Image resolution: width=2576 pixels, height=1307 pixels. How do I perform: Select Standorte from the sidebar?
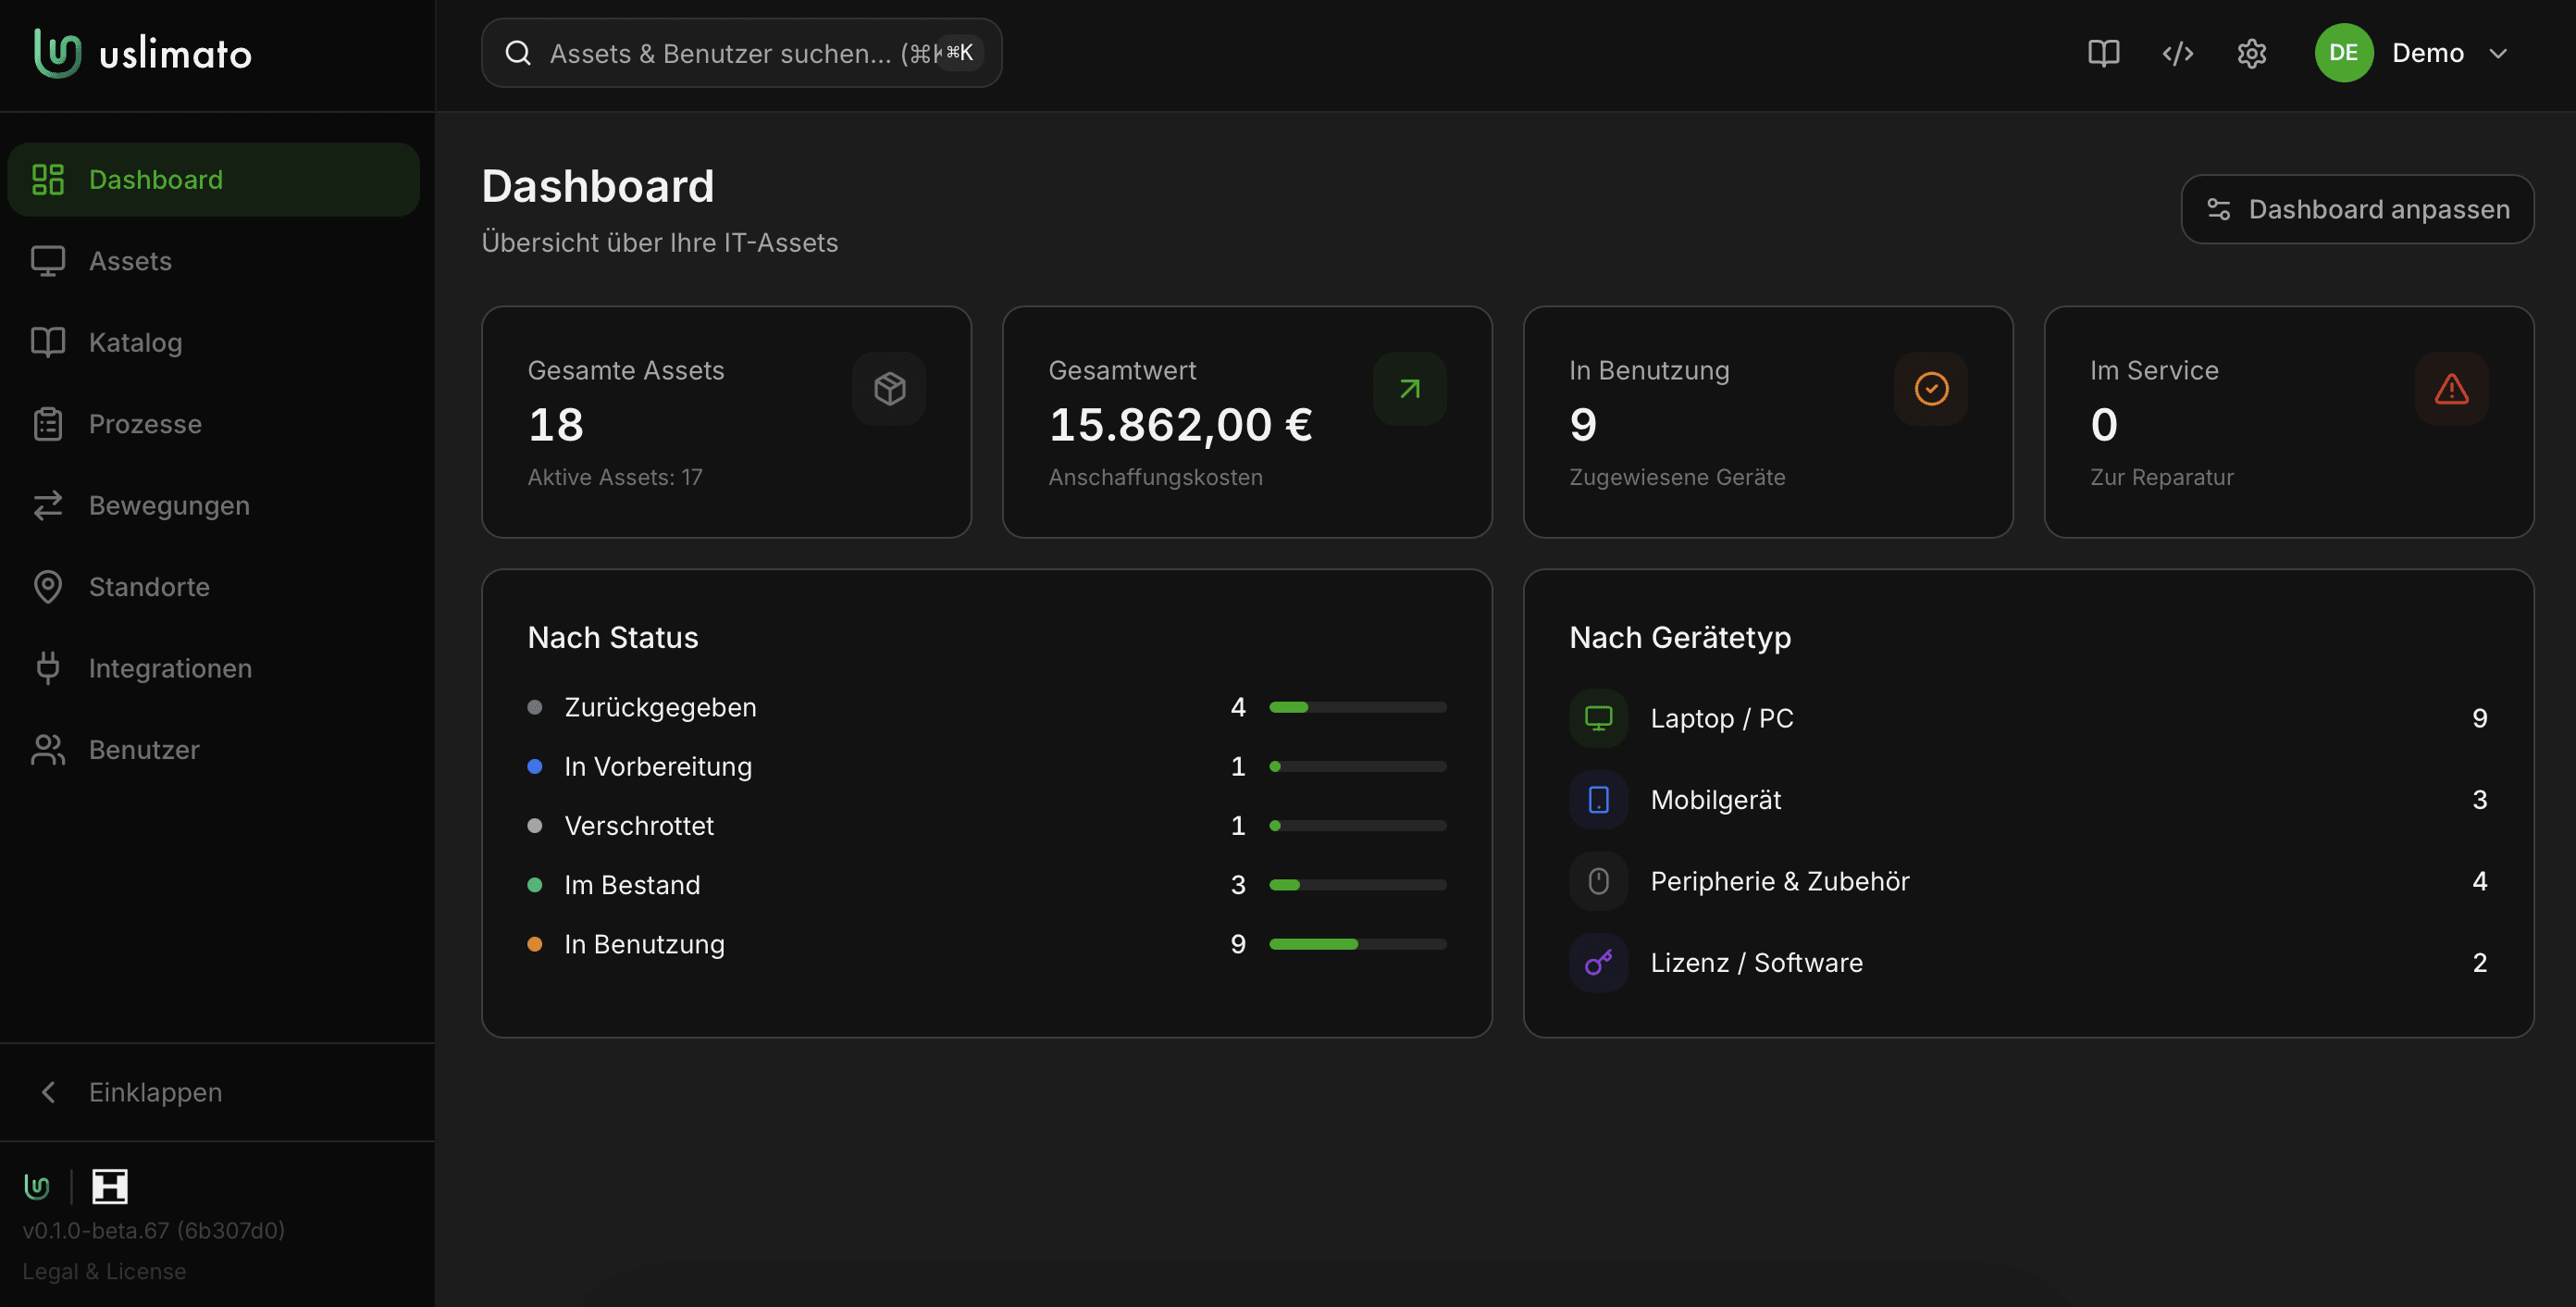click(x=213, y=586)
